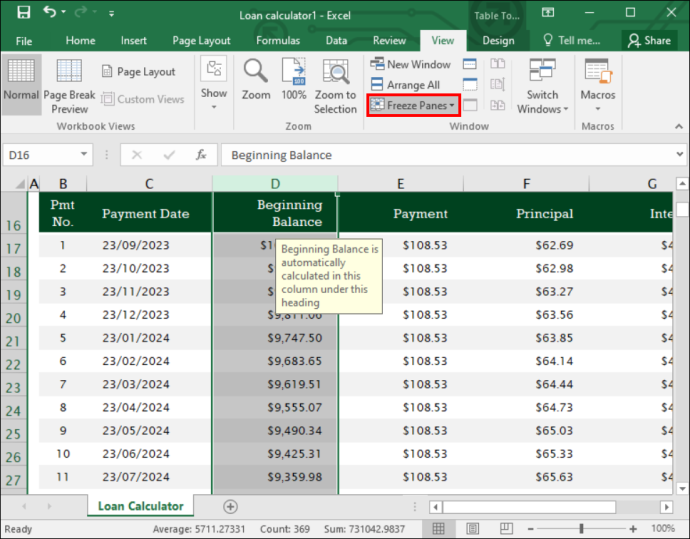This screenshot has width=690, height=539.
Task: Click the zoom slider handle in status bar
Action: (x=581, y=528)
